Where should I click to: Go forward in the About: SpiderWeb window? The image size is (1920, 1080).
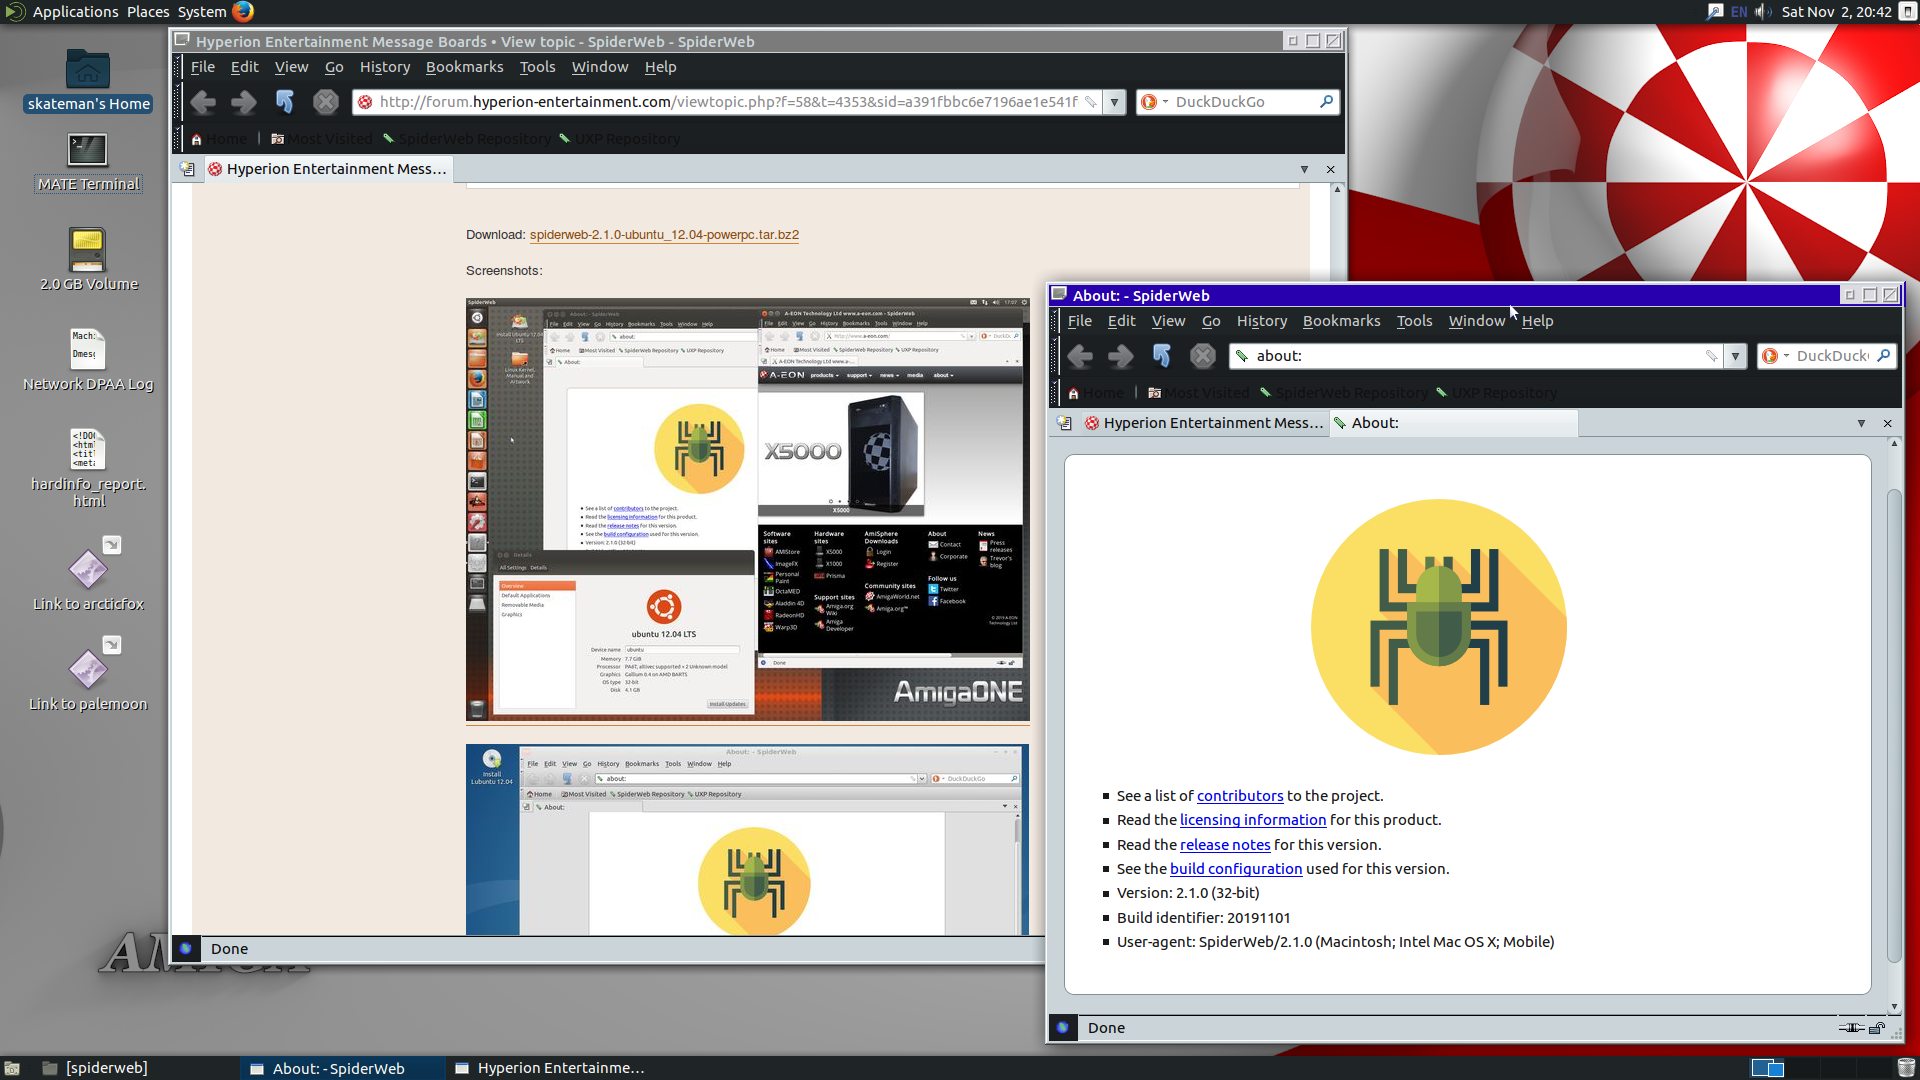pyautogui.click(x=1121, y=356)
